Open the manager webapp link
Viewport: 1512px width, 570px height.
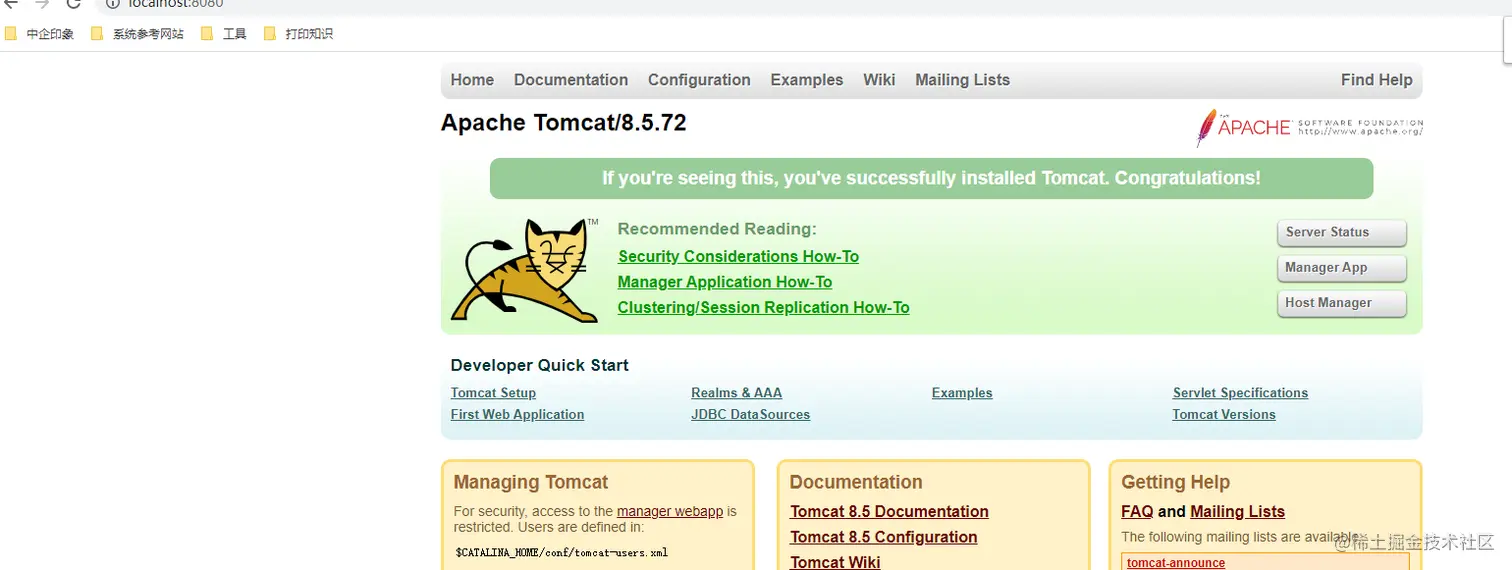(670, 511)
